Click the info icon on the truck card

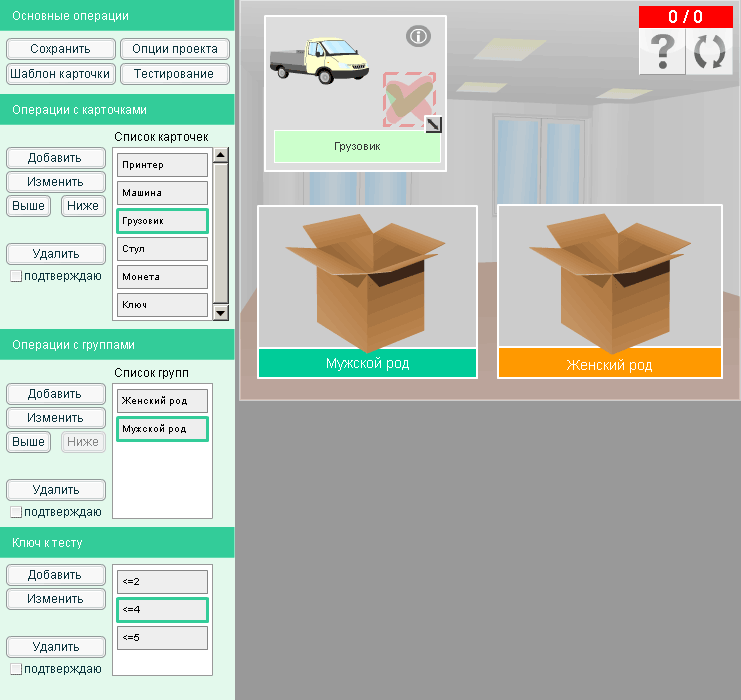click(418, 36)
